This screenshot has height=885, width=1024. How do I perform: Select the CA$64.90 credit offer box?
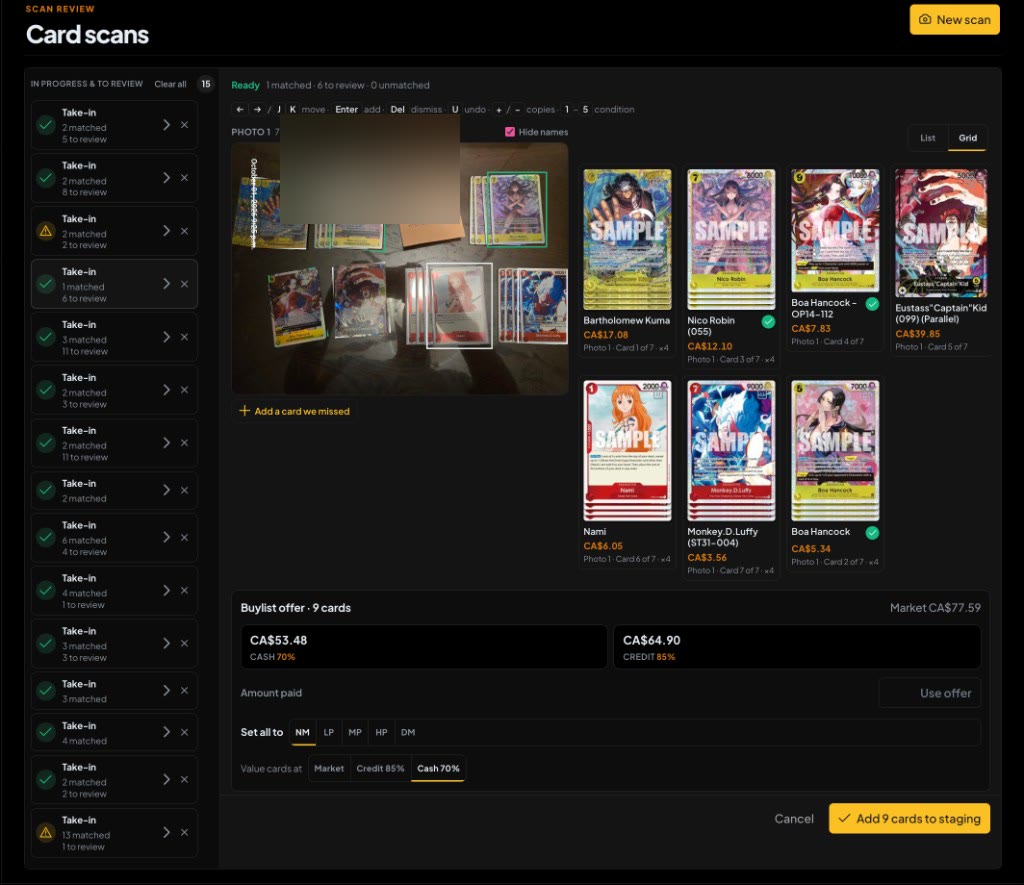(797, 647)
